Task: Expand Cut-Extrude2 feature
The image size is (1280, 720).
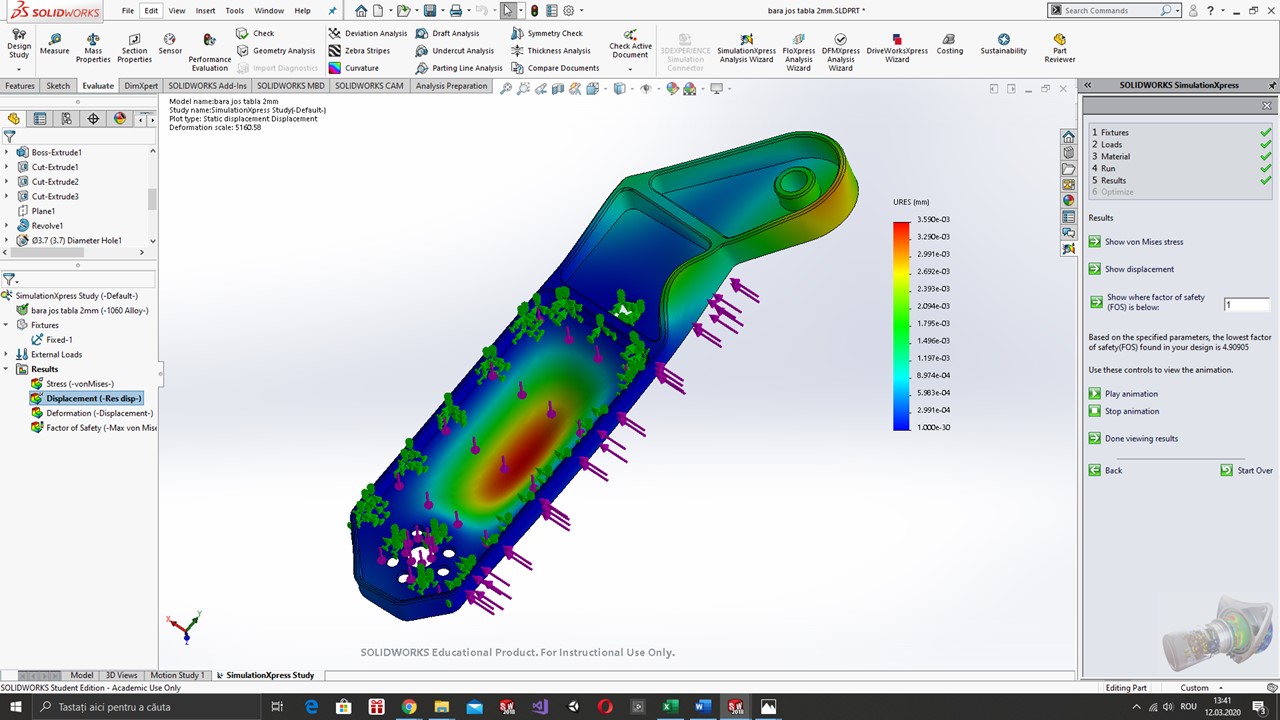Action: [x=7, y=182]
